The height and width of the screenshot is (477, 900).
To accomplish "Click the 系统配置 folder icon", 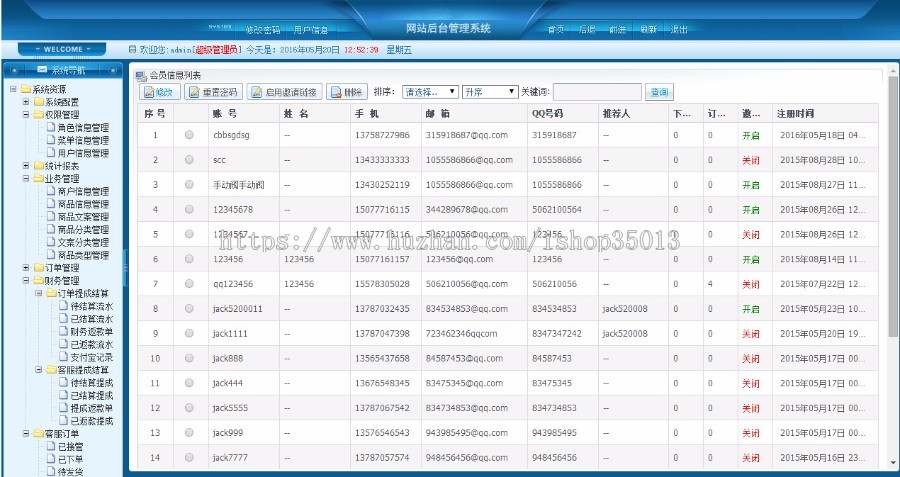I will [38, 102].
